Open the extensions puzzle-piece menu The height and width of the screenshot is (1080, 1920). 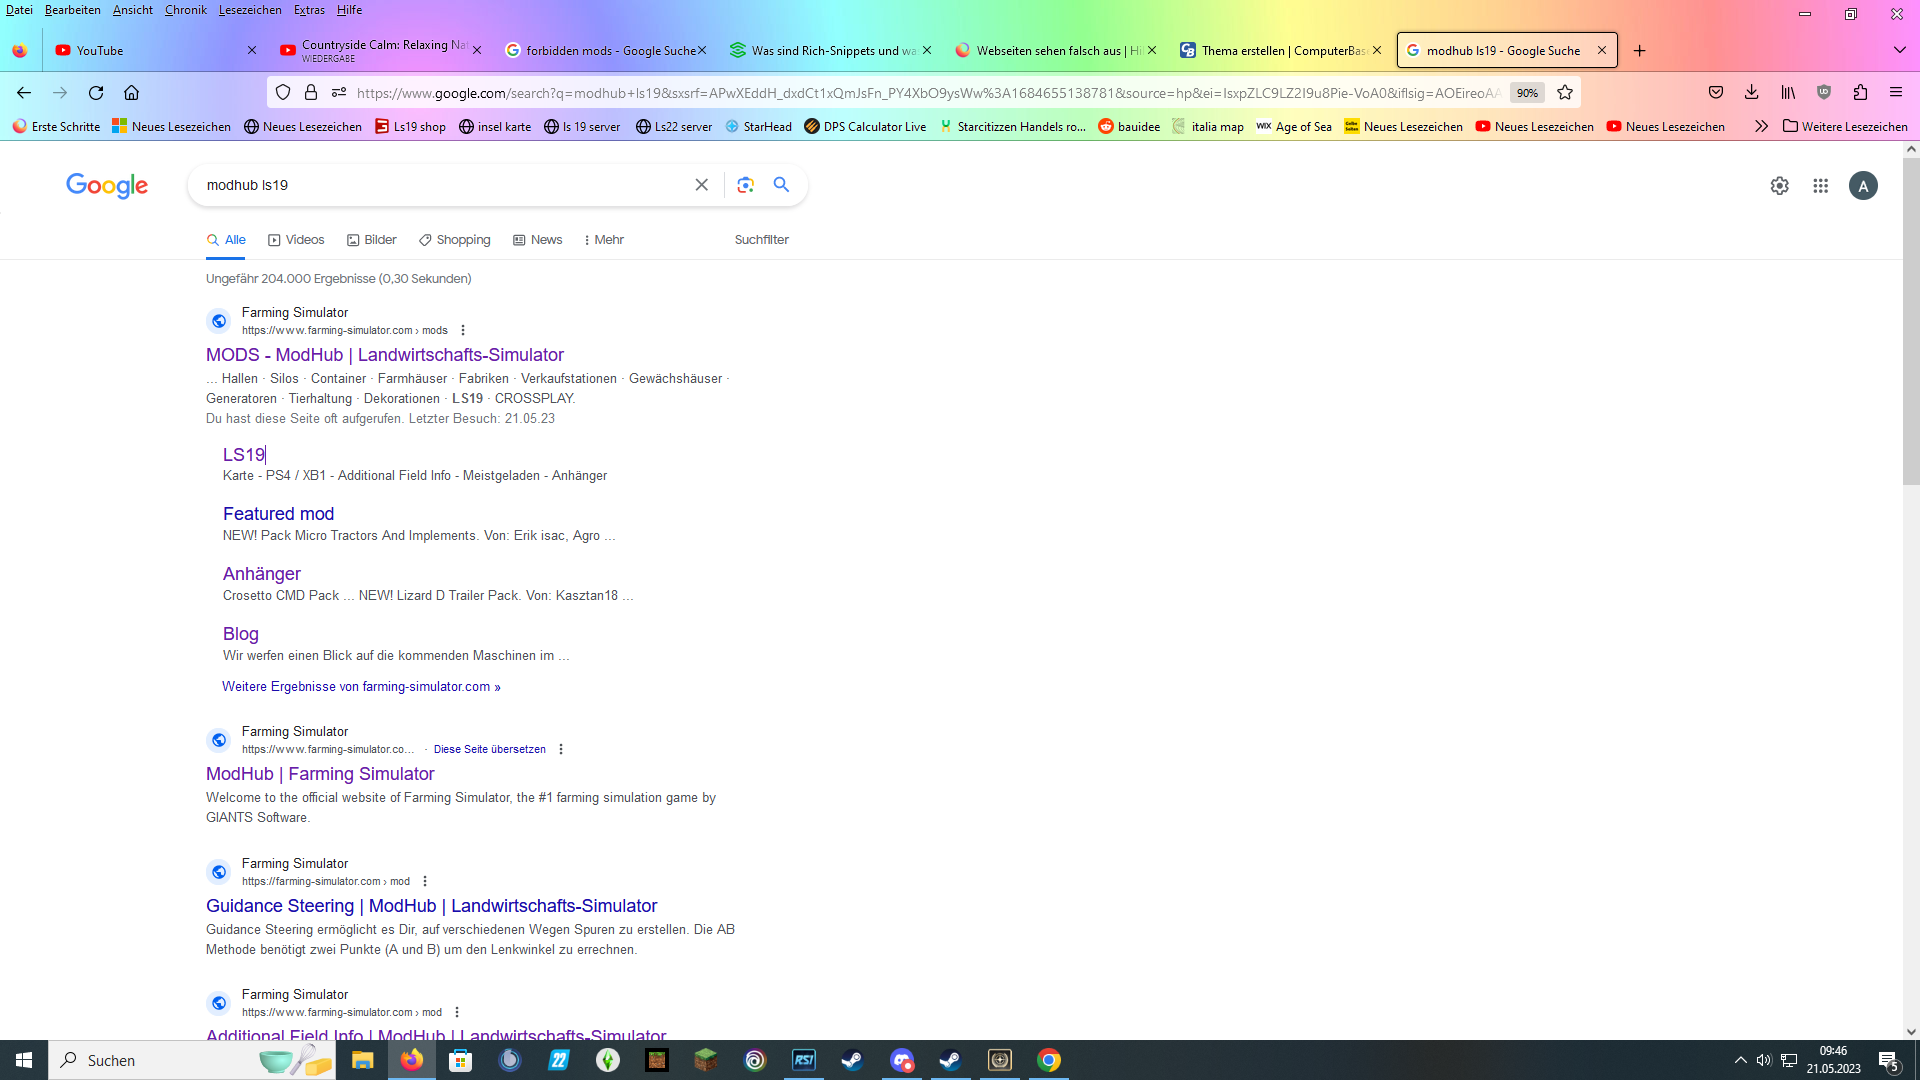coord(1861,92)
